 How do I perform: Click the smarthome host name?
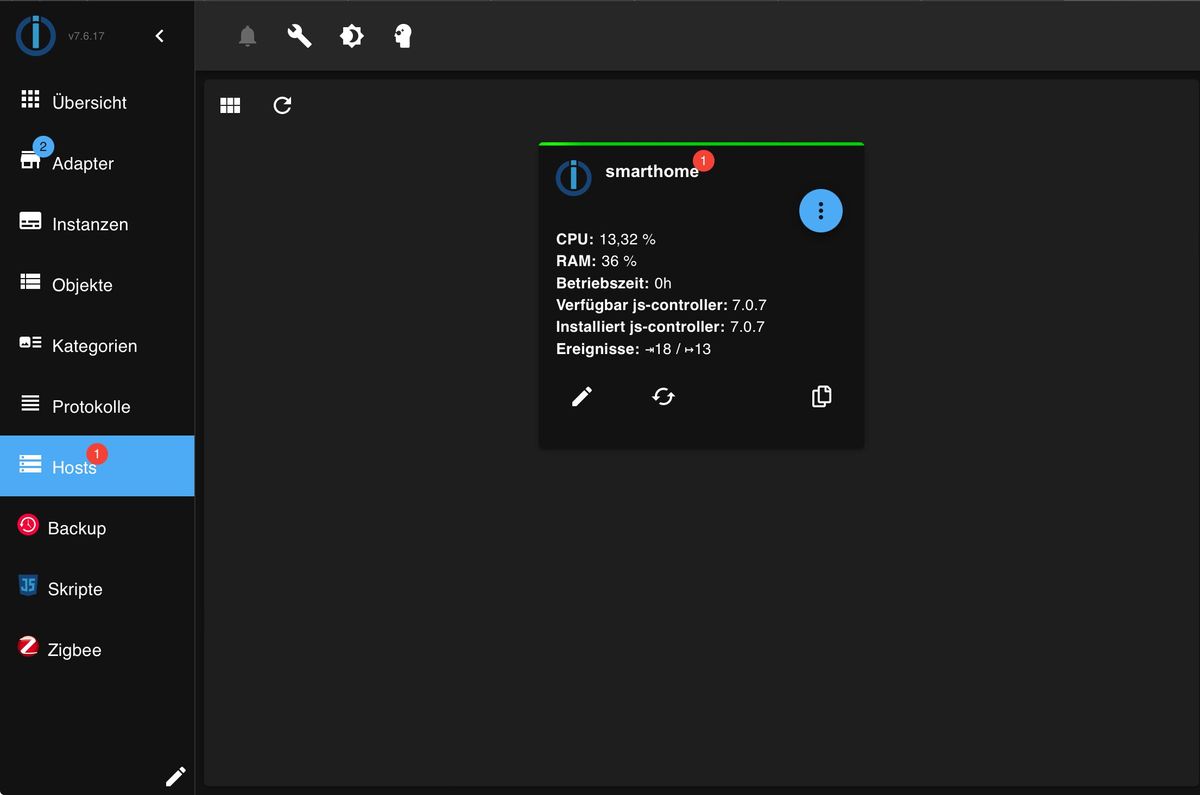pyautogui.click(x=652, y=172)
